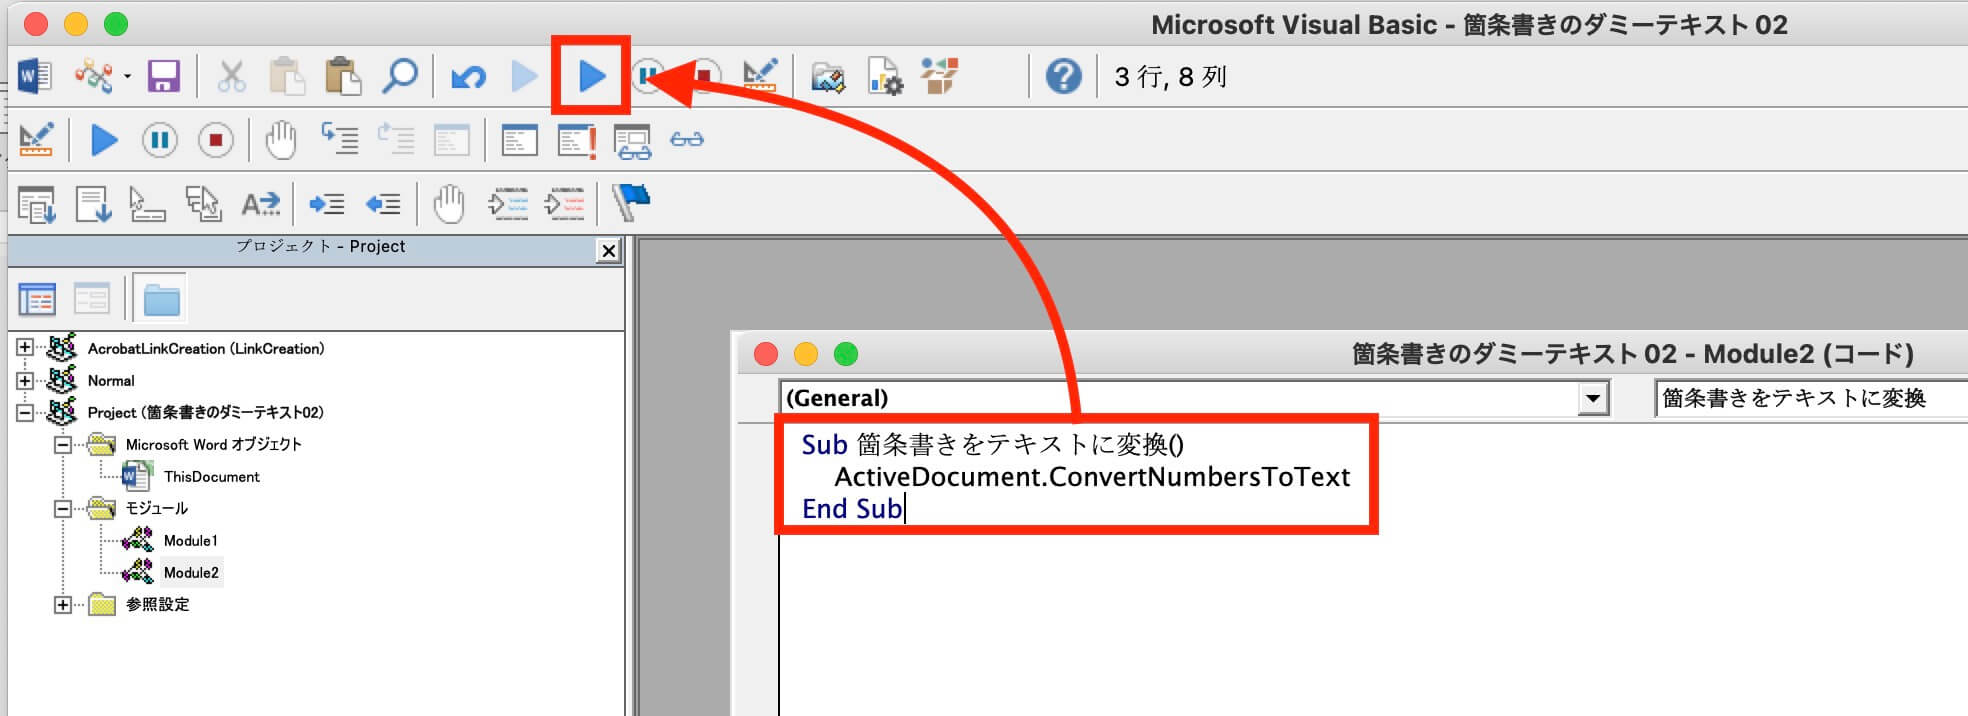The image size is (1968, 716).
Task: Run the macro with the top toolbar play button
Action: [x=592, y=76]
